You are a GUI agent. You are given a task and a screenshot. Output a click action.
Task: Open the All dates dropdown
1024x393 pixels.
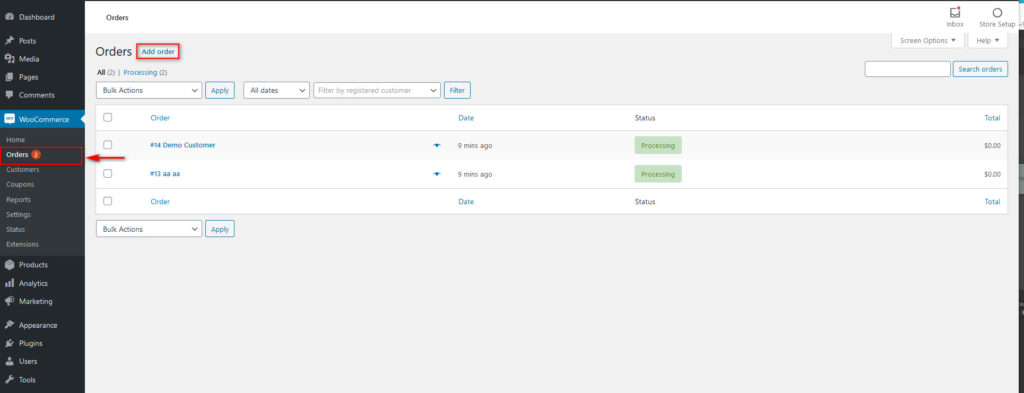click(276, 90)
